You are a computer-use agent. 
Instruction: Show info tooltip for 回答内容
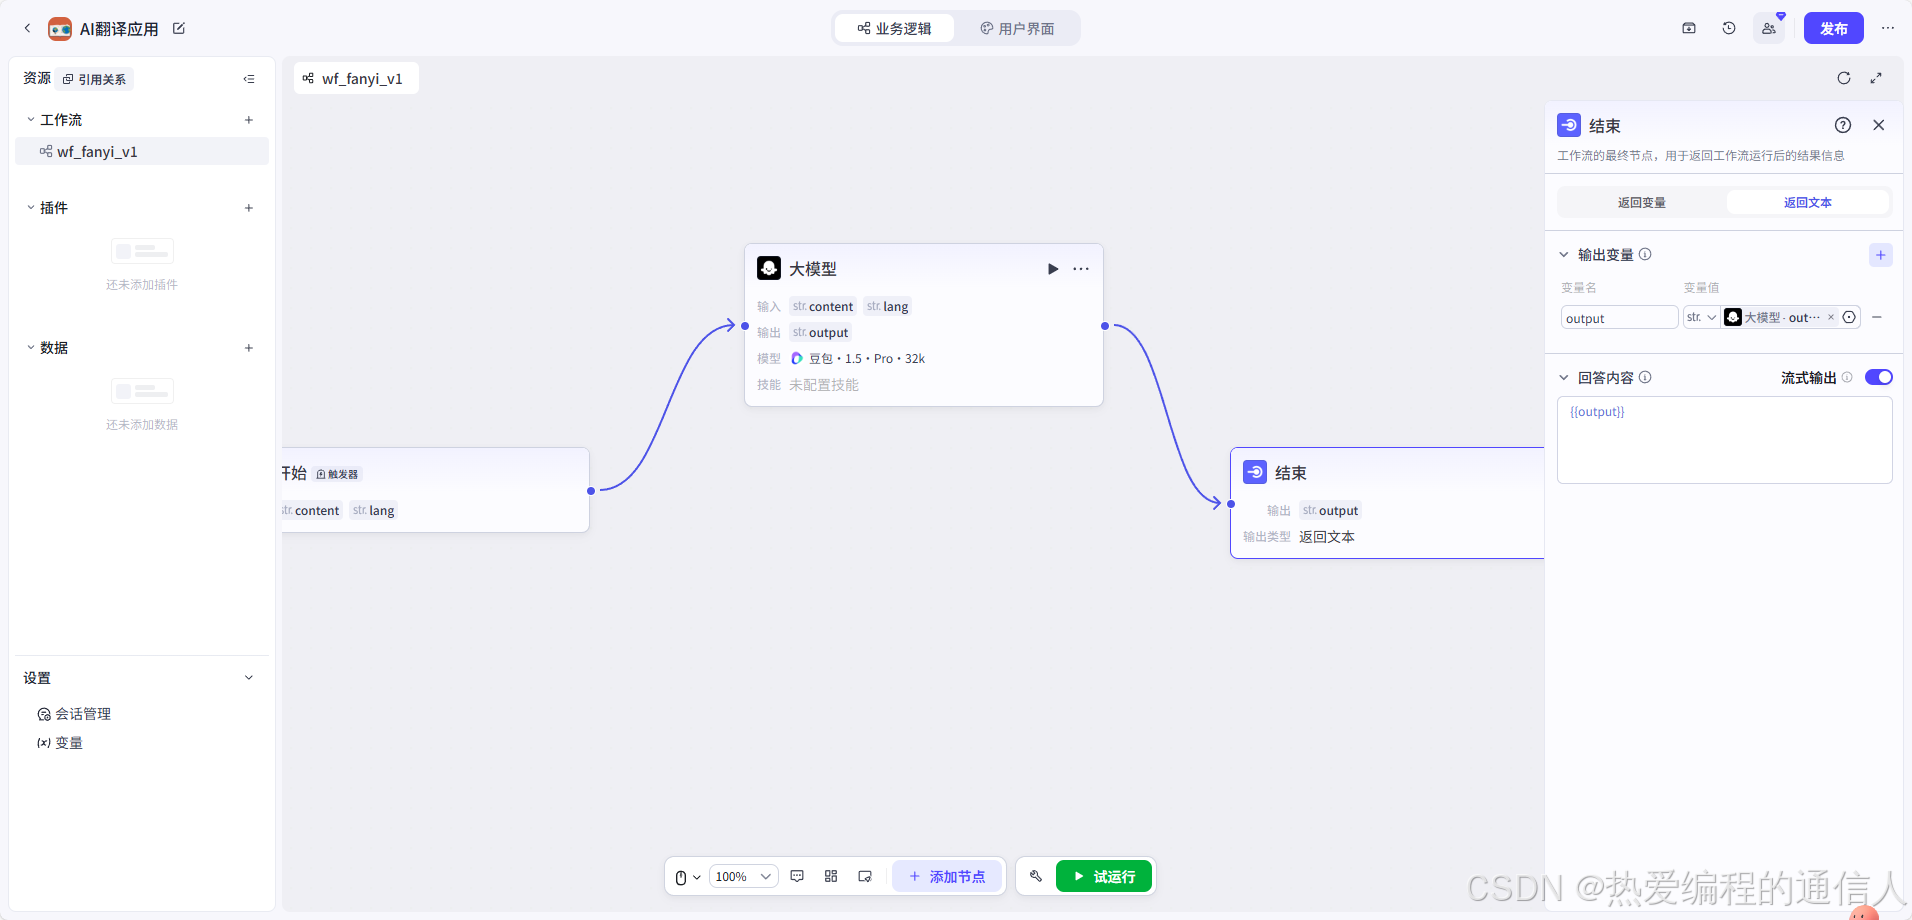point(1645,377)
